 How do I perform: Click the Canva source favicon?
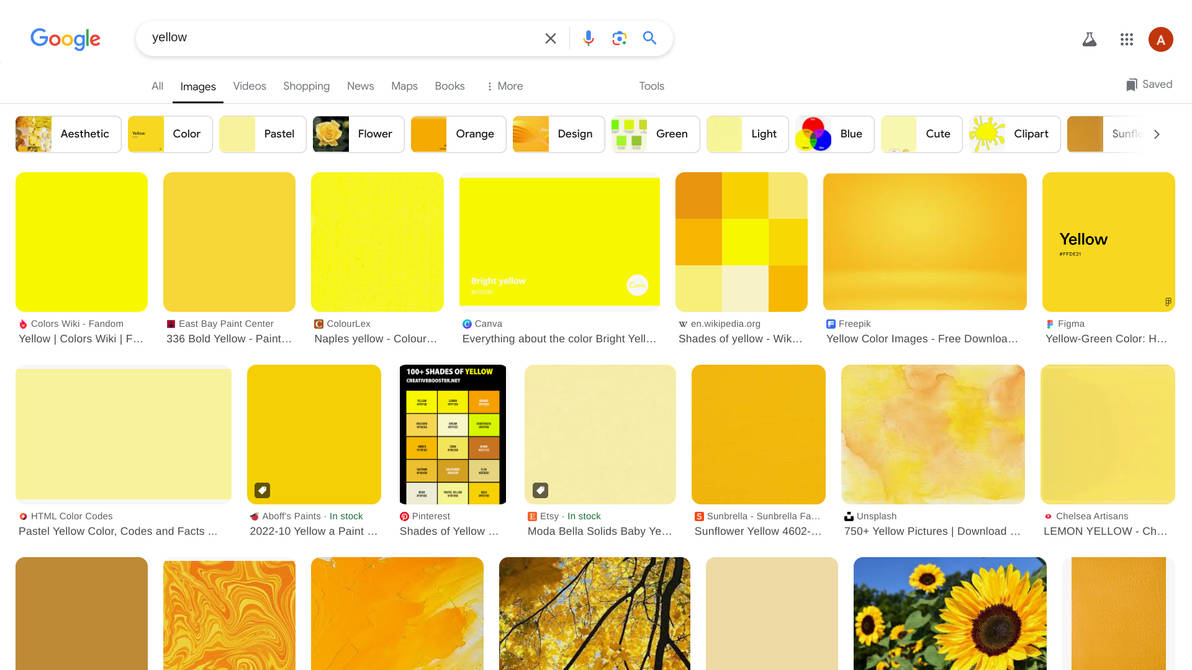click(467, 324)
